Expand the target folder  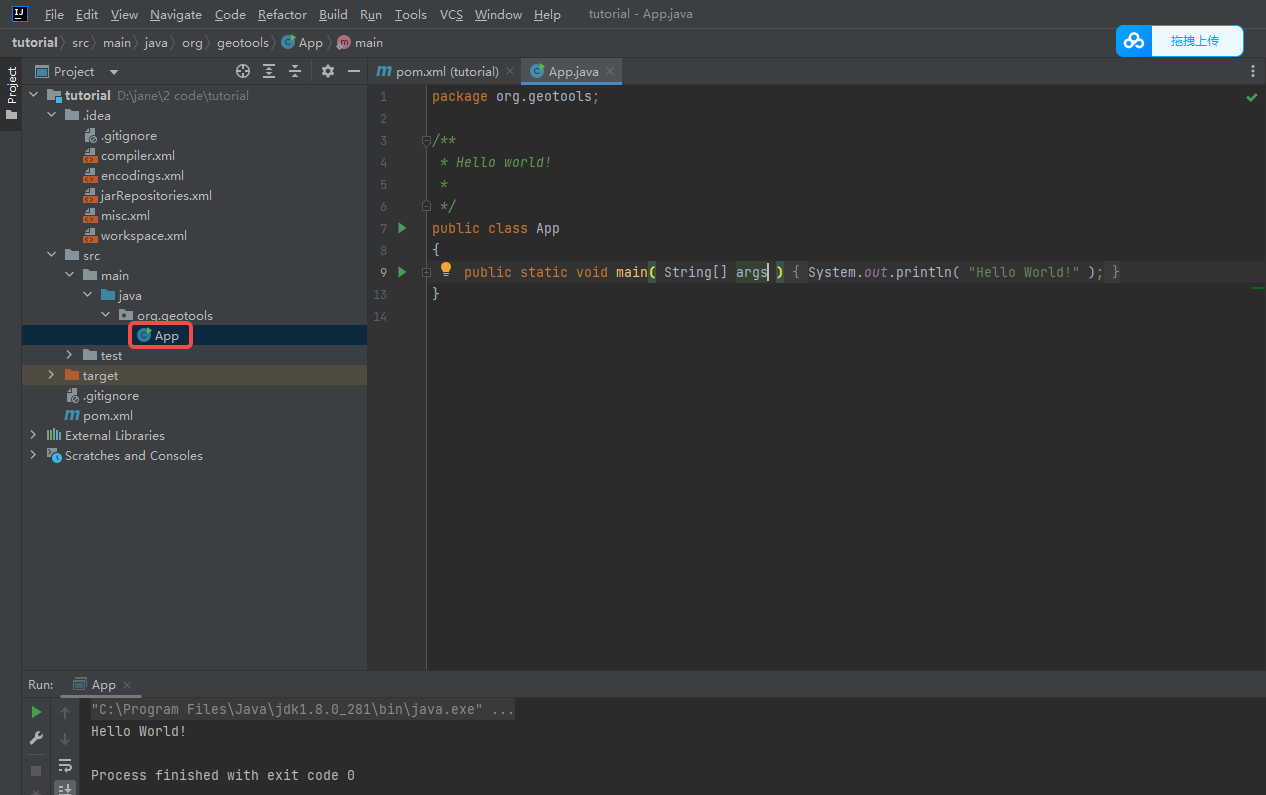52,375
